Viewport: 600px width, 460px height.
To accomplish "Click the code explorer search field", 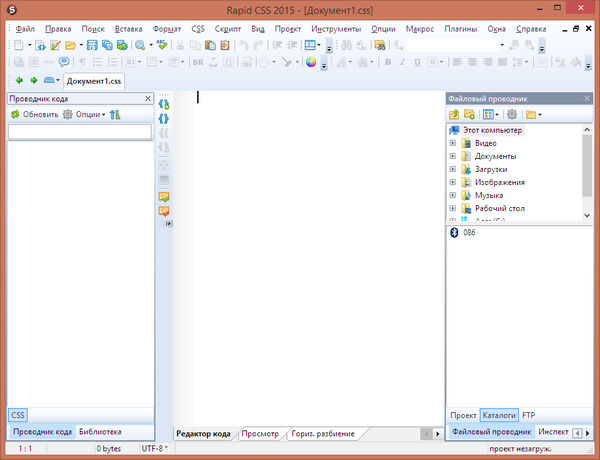I will click(79, 131).
